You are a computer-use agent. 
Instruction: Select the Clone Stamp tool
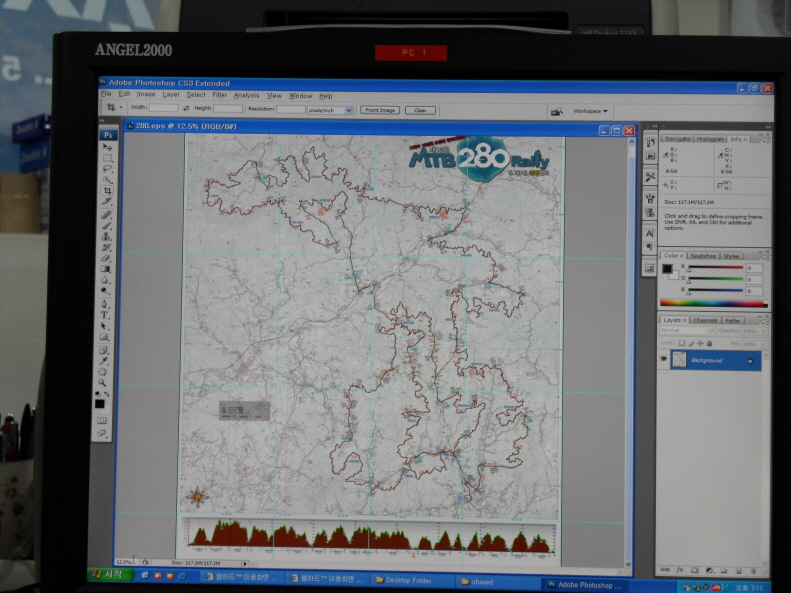107,236
